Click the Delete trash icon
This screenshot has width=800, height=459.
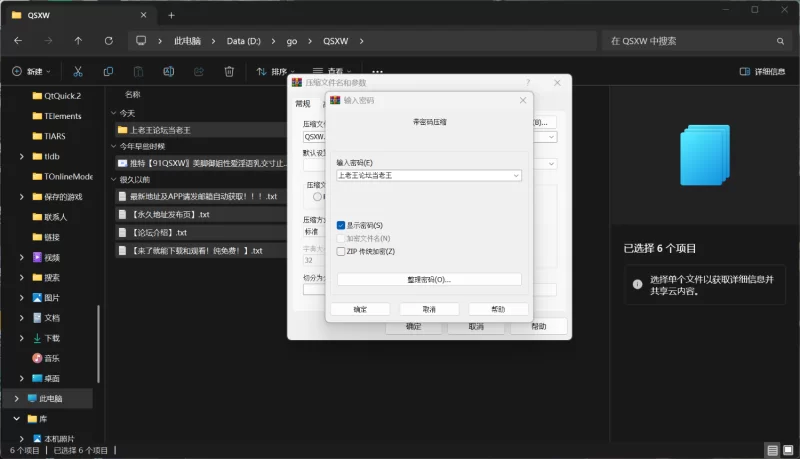(229, 71)
